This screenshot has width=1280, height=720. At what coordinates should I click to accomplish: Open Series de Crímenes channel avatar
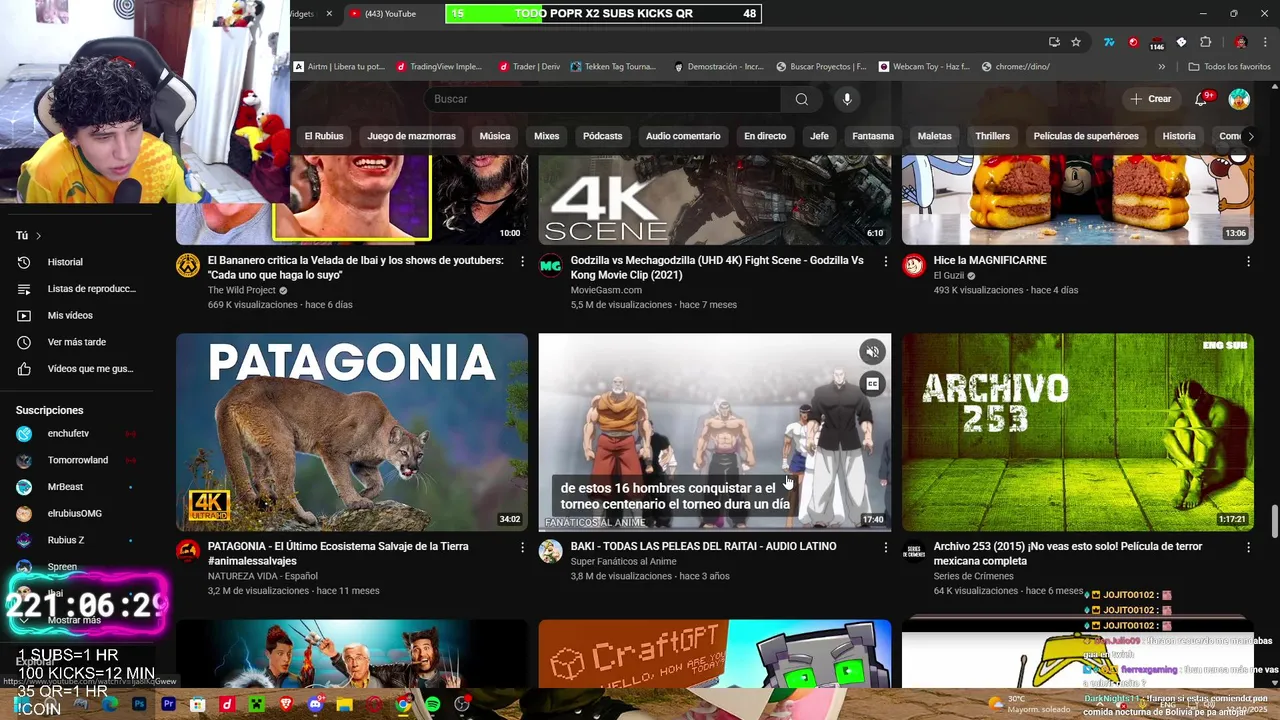[914, 551]
